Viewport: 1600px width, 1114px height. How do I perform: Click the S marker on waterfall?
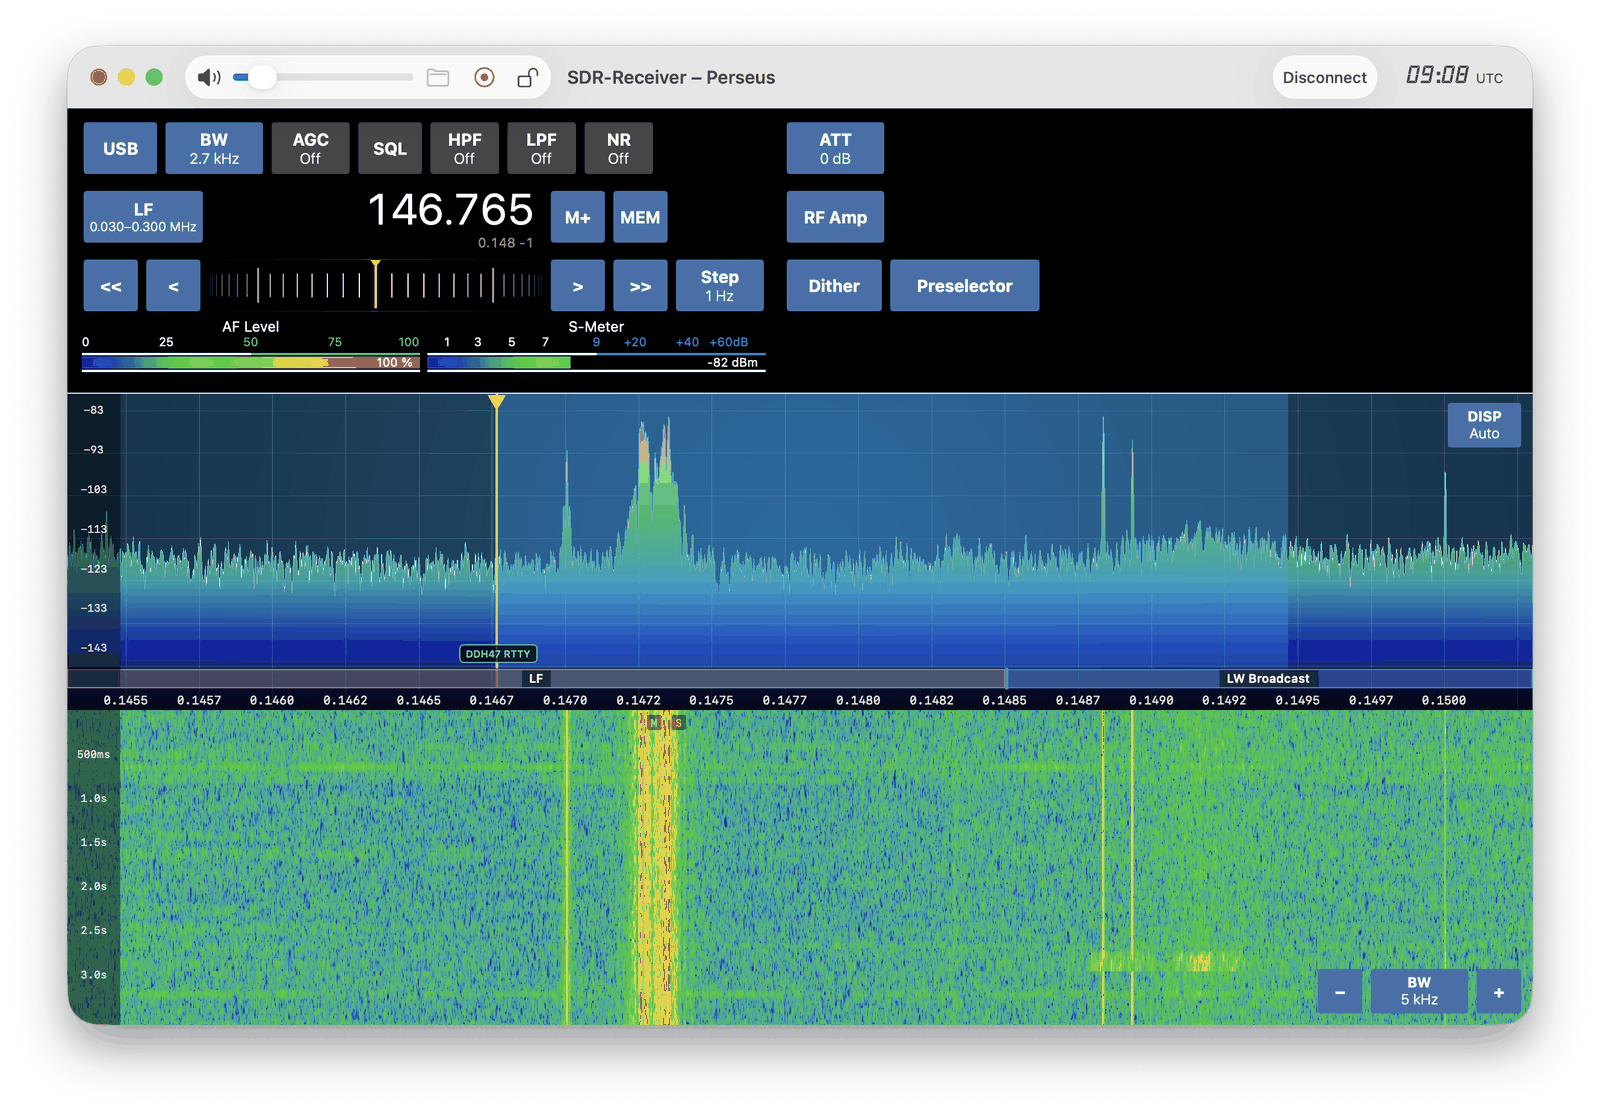678,723
